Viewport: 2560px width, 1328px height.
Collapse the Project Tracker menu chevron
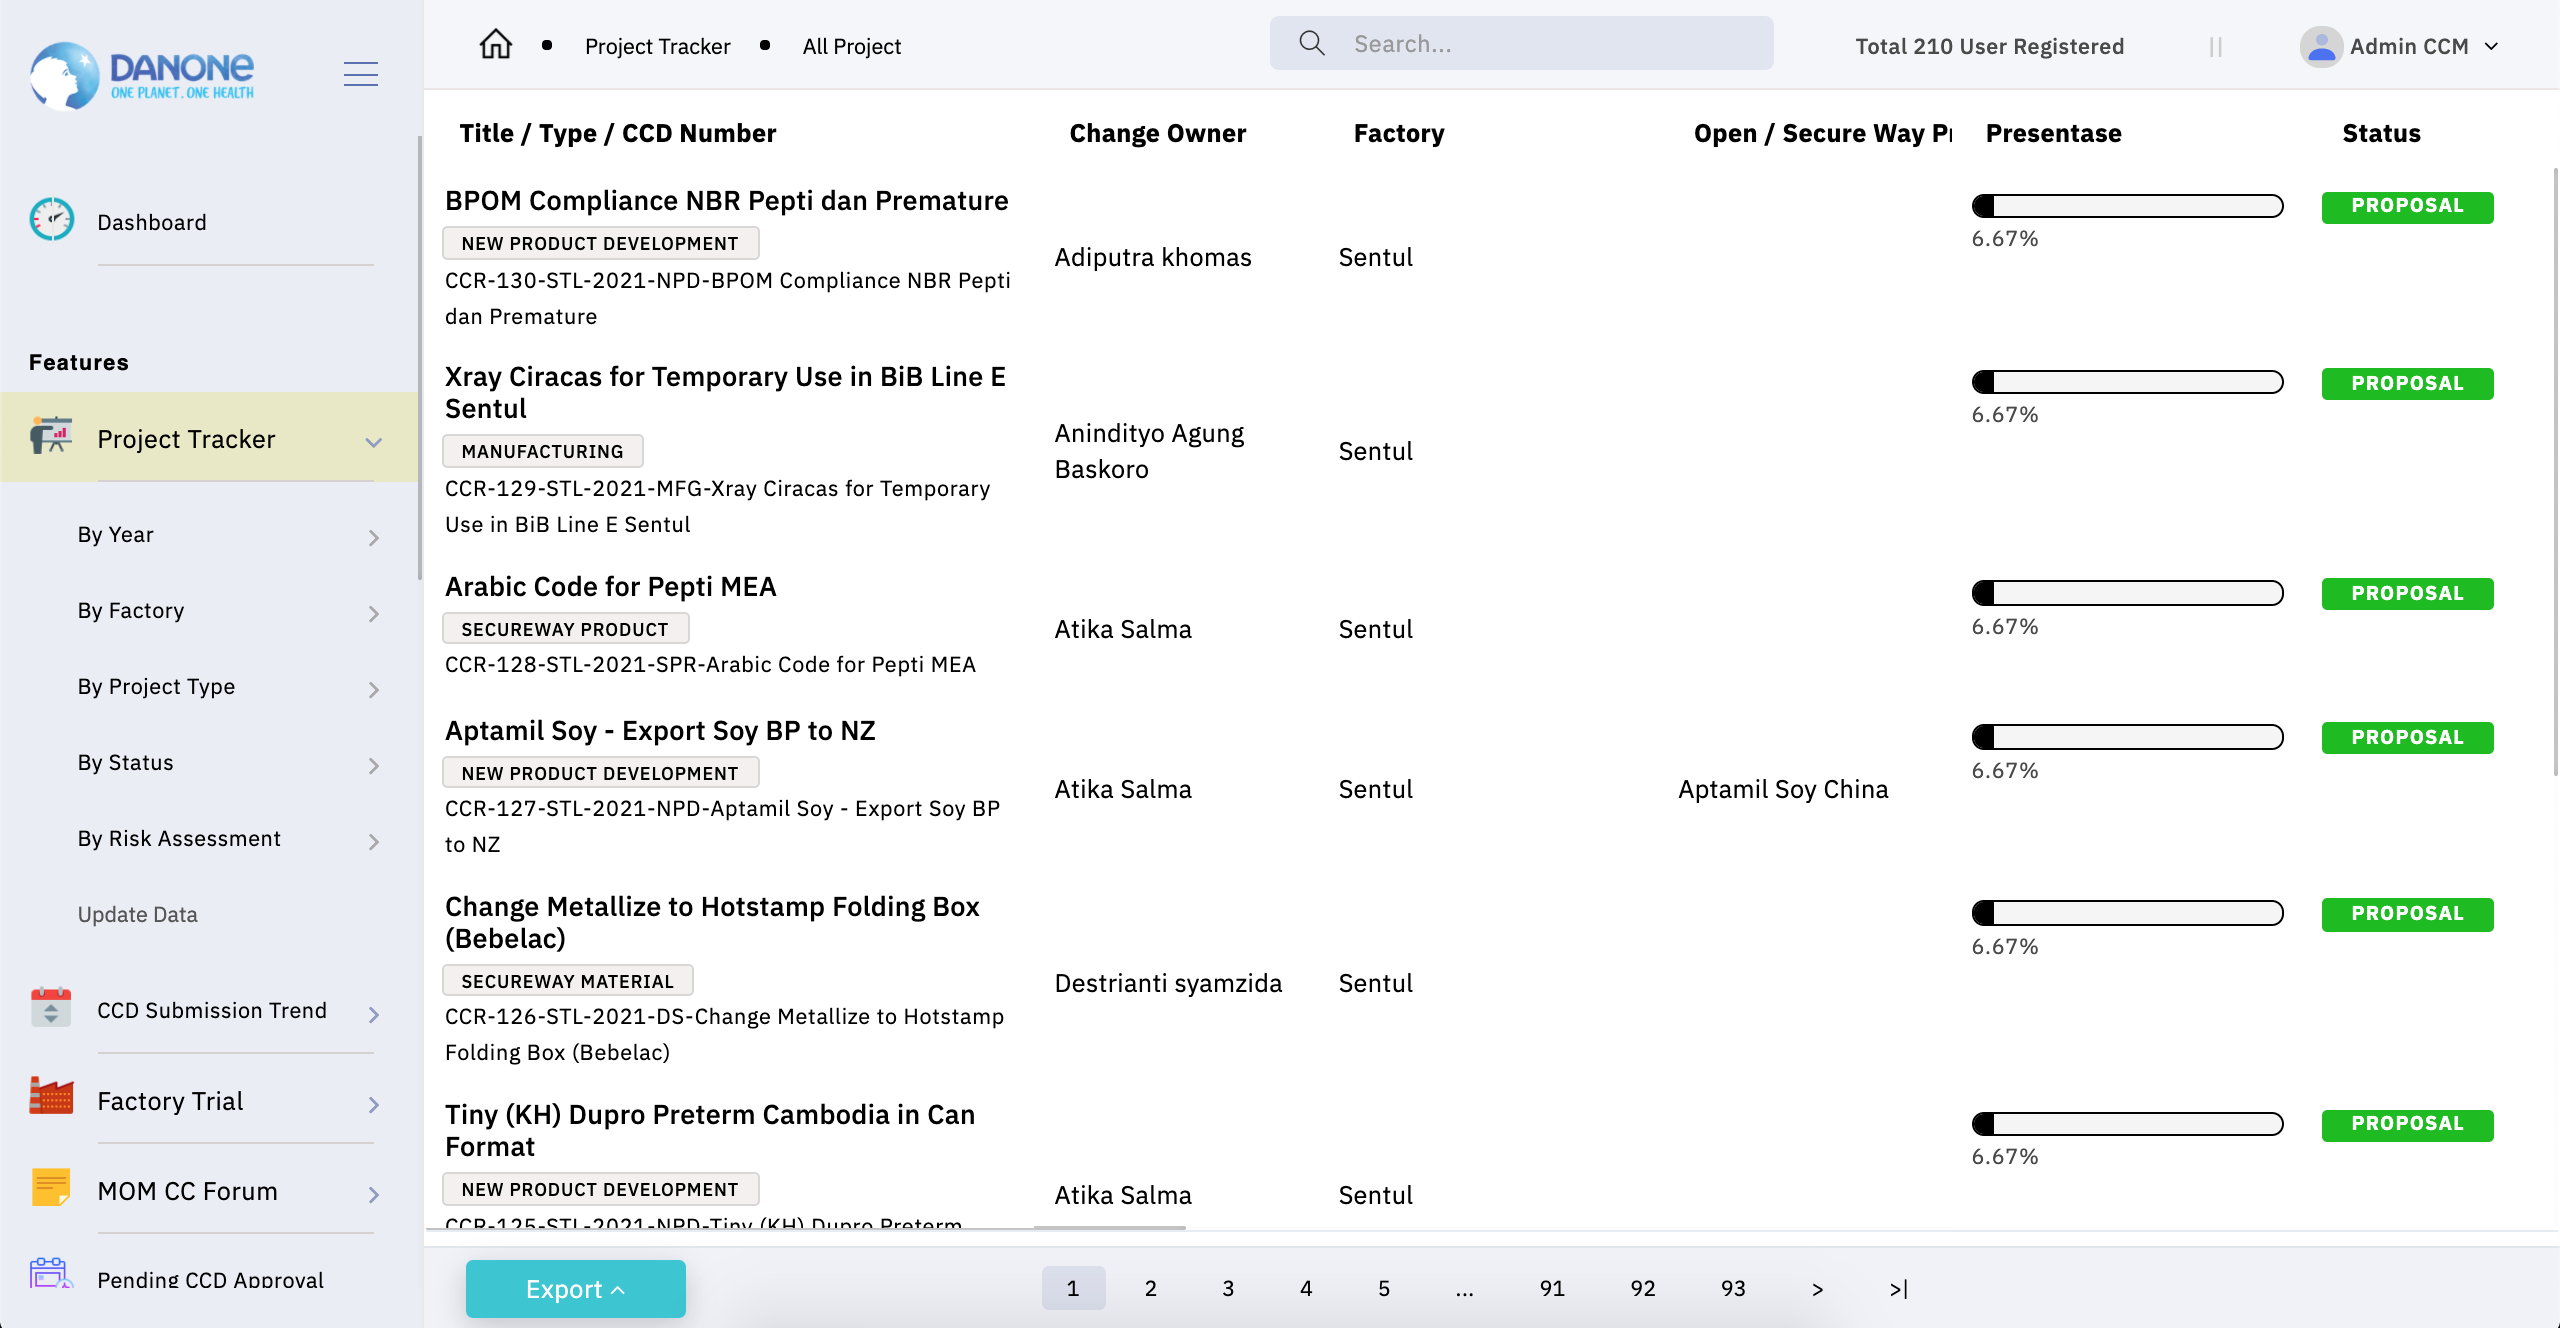(x=374, y=442)
